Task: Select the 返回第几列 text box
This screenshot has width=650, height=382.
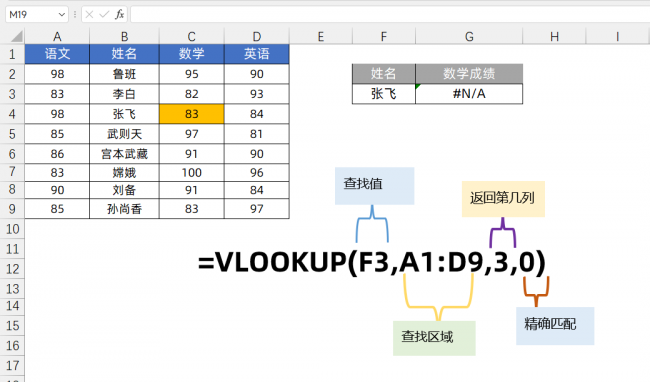Action: tap(503, 199)
